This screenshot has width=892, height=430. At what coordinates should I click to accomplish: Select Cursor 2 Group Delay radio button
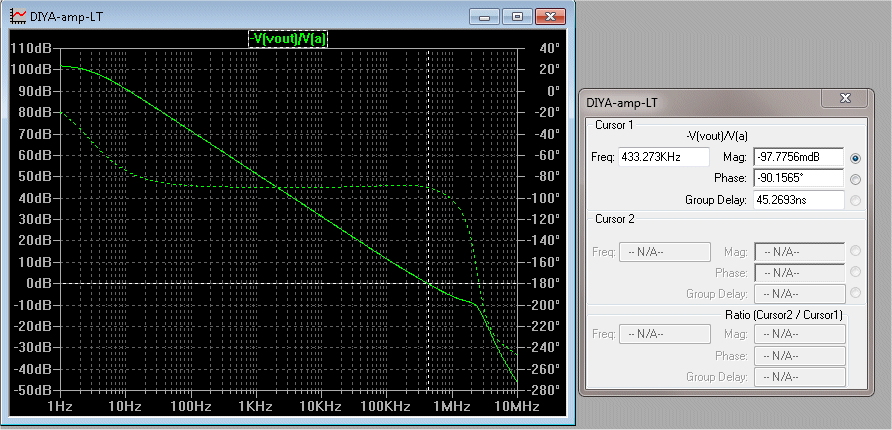pyautogui.click(x=855, y=293)
